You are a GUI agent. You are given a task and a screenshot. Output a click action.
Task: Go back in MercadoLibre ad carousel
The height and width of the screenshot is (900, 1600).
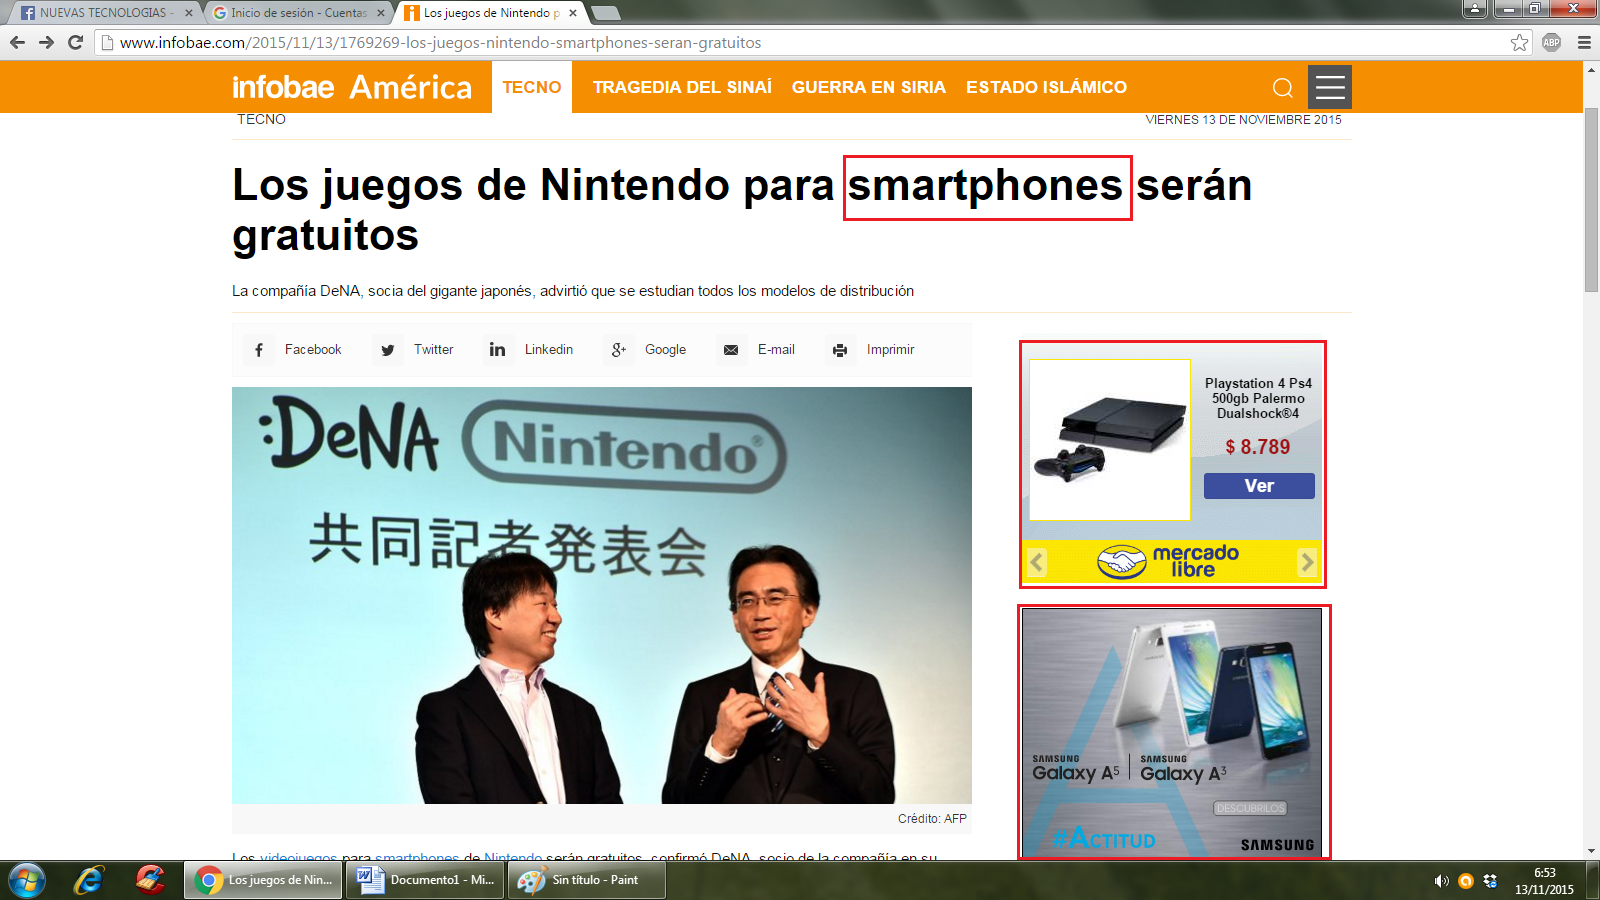[1037, 562]
